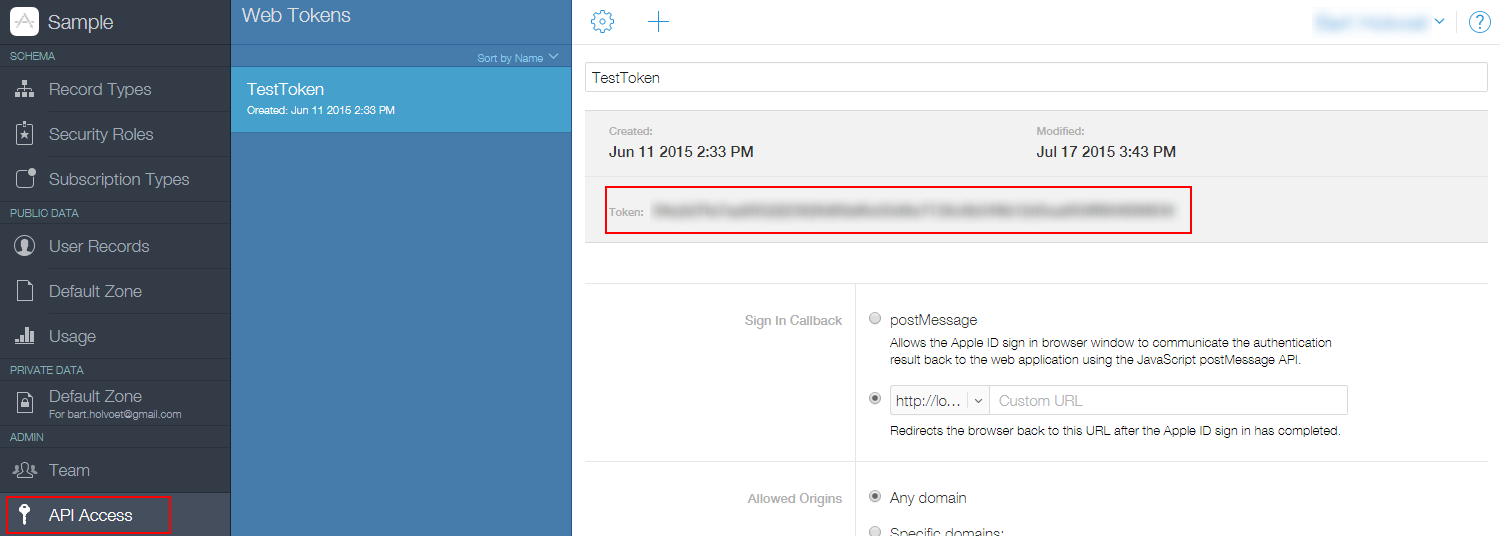Choose Any domain for Allowed Origins
Image resolution: width=1500 pixels, height=536 pixels.
pyautogui.click(x=875, y=497)
